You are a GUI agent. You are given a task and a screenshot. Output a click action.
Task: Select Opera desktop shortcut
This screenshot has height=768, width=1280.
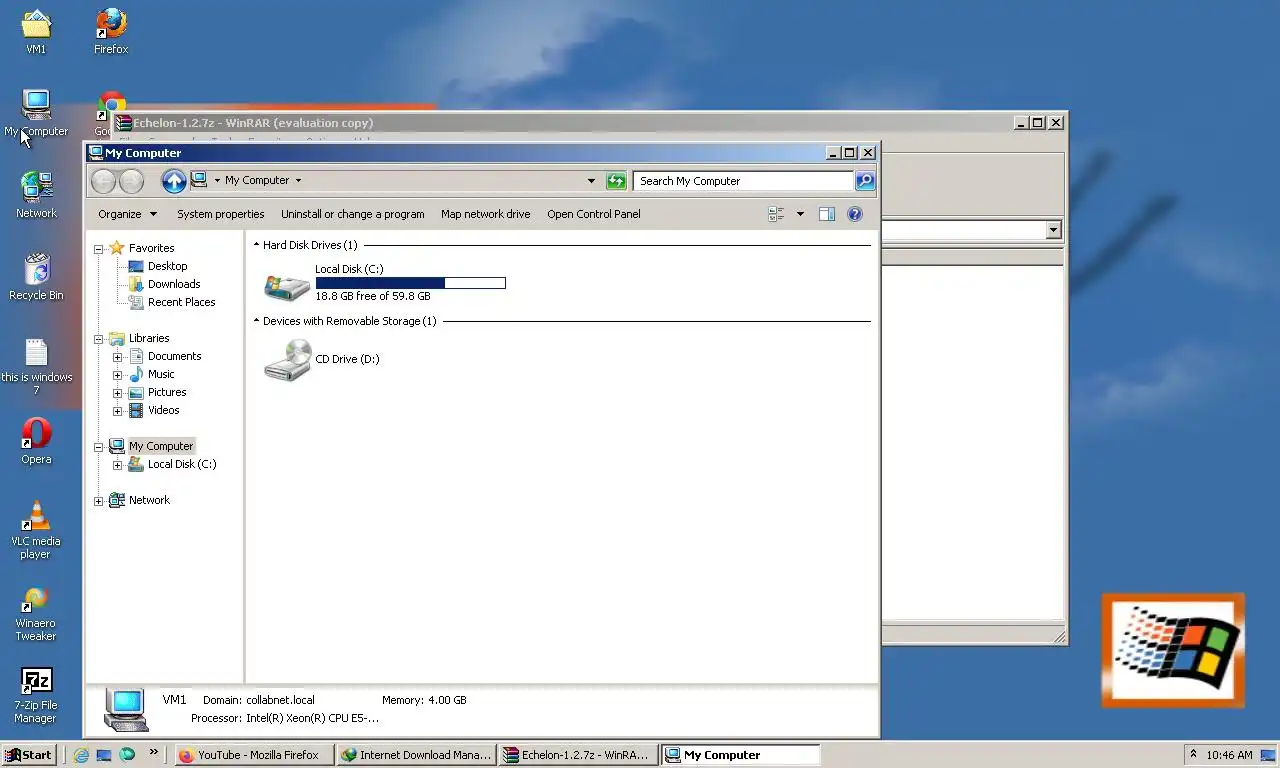coord(36,441)
